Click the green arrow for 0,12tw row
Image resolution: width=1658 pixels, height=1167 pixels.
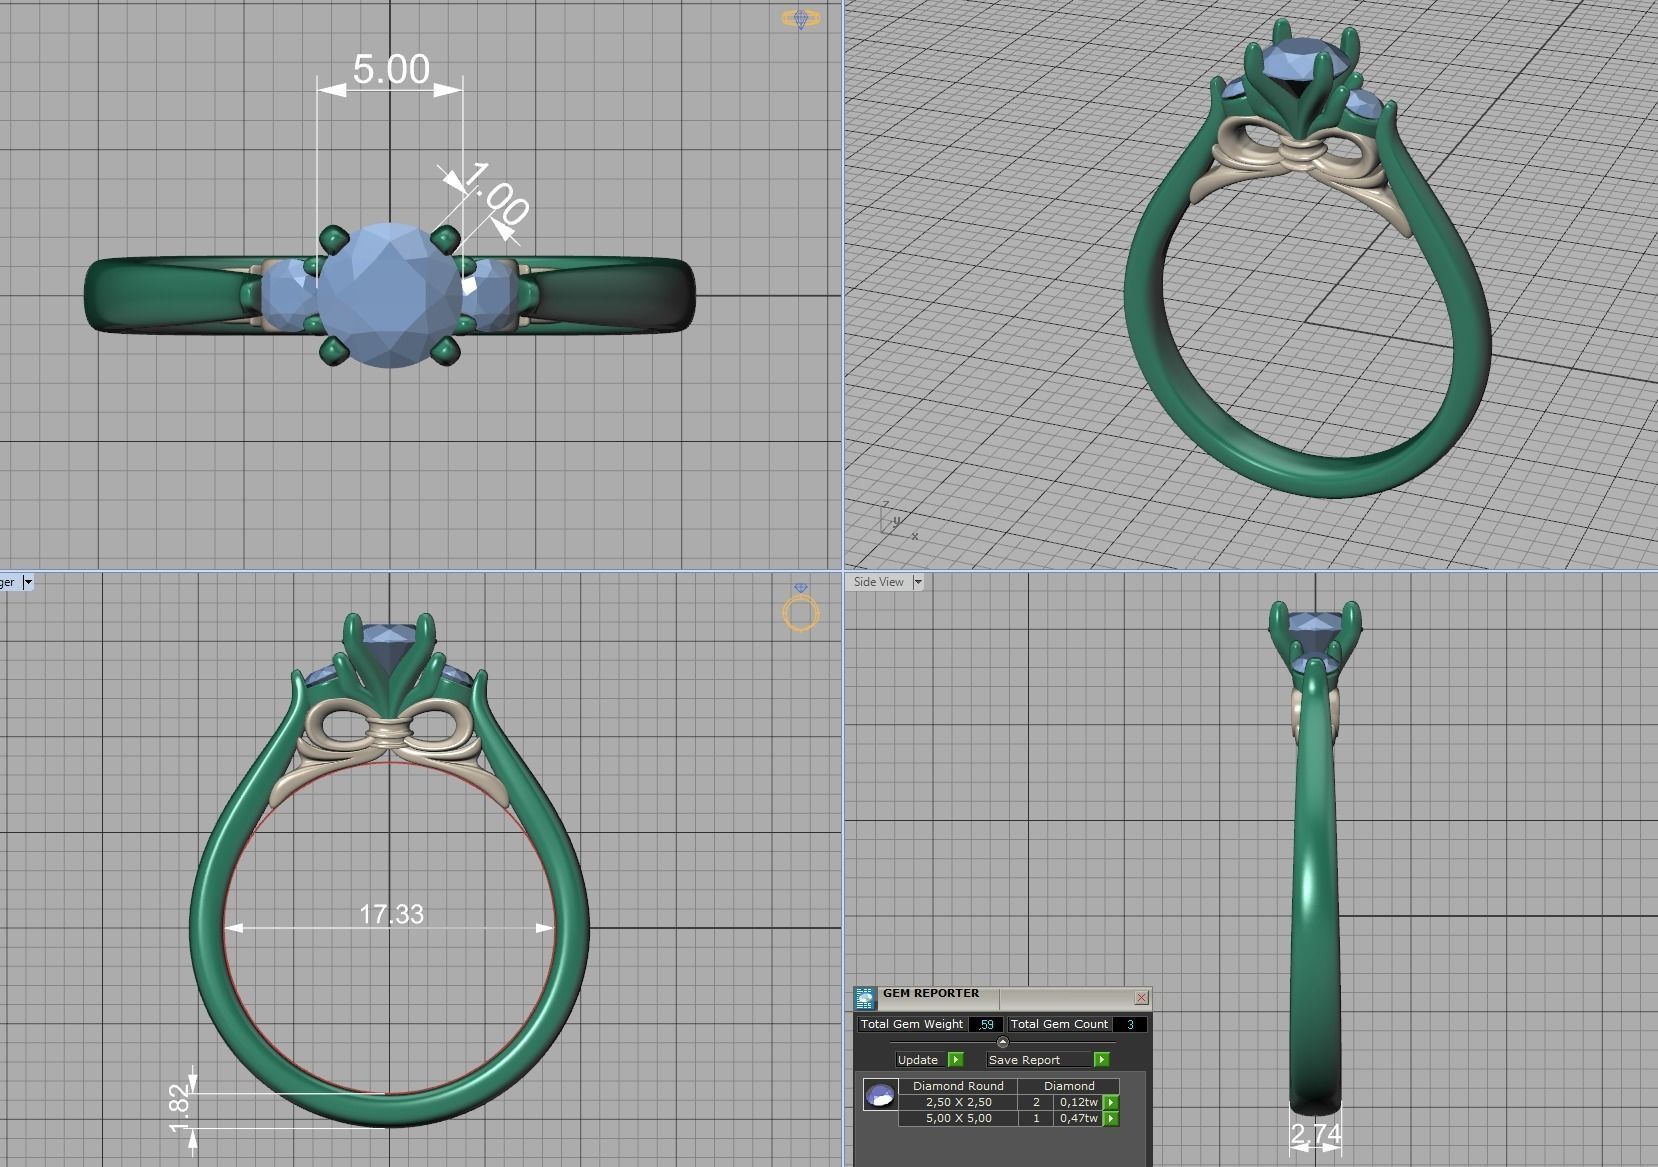[1111, 1103]
